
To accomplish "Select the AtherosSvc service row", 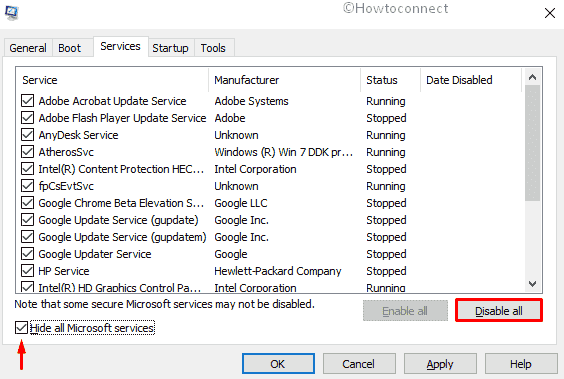I will click(269, 152).
